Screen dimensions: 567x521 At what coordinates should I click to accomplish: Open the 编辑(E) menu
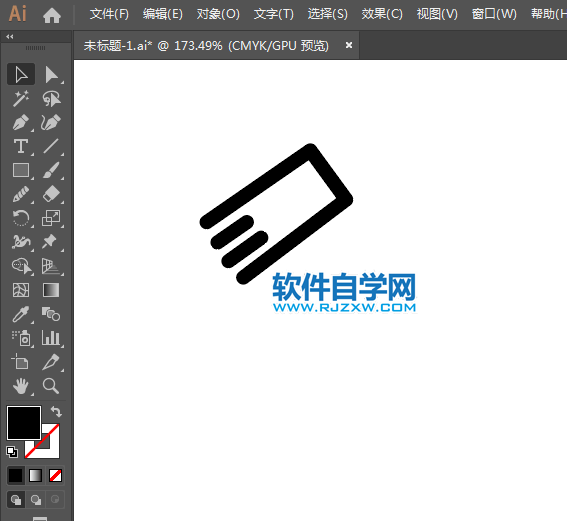tap(163, 14)
